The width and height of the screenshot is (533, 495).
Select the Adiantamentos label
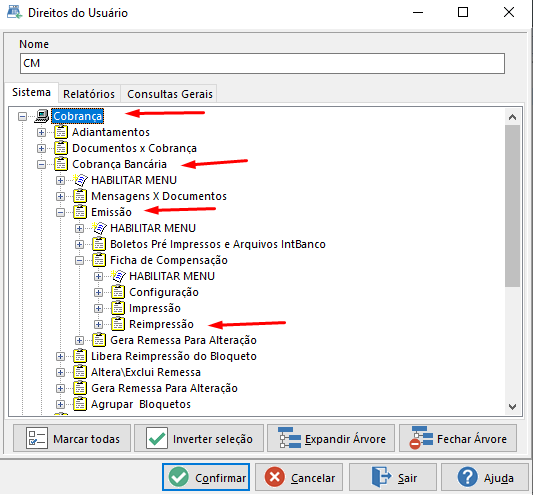111,132
